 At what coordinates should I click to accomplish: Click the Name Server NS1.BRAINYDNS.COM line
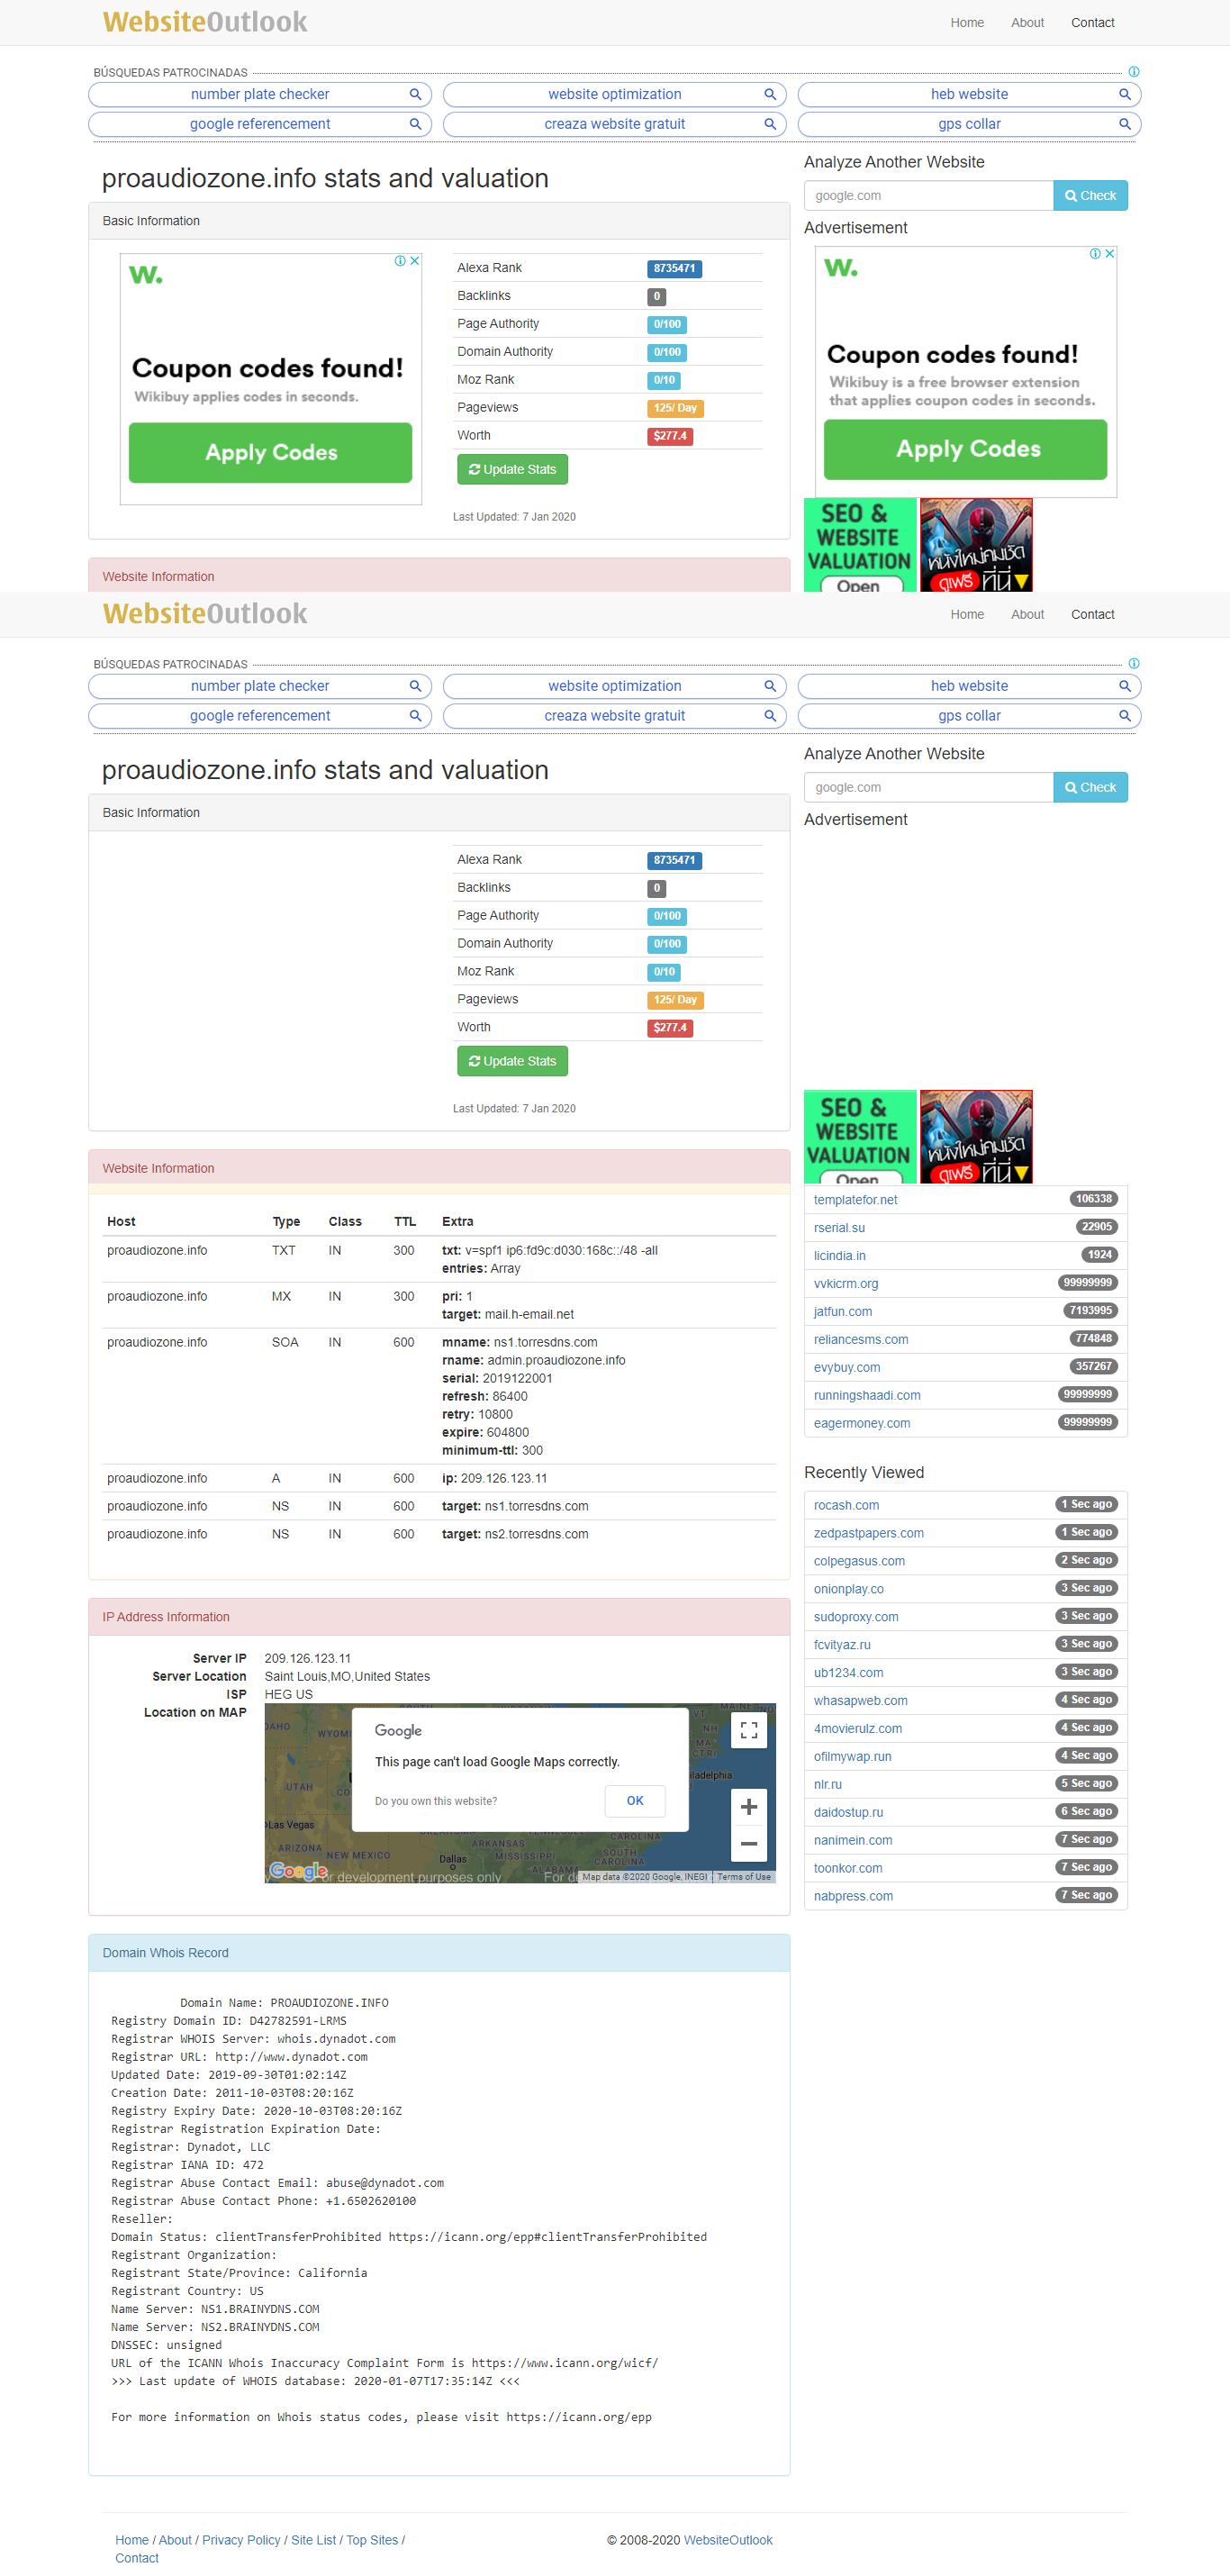pyautogui.click(x=215, y=2309)
